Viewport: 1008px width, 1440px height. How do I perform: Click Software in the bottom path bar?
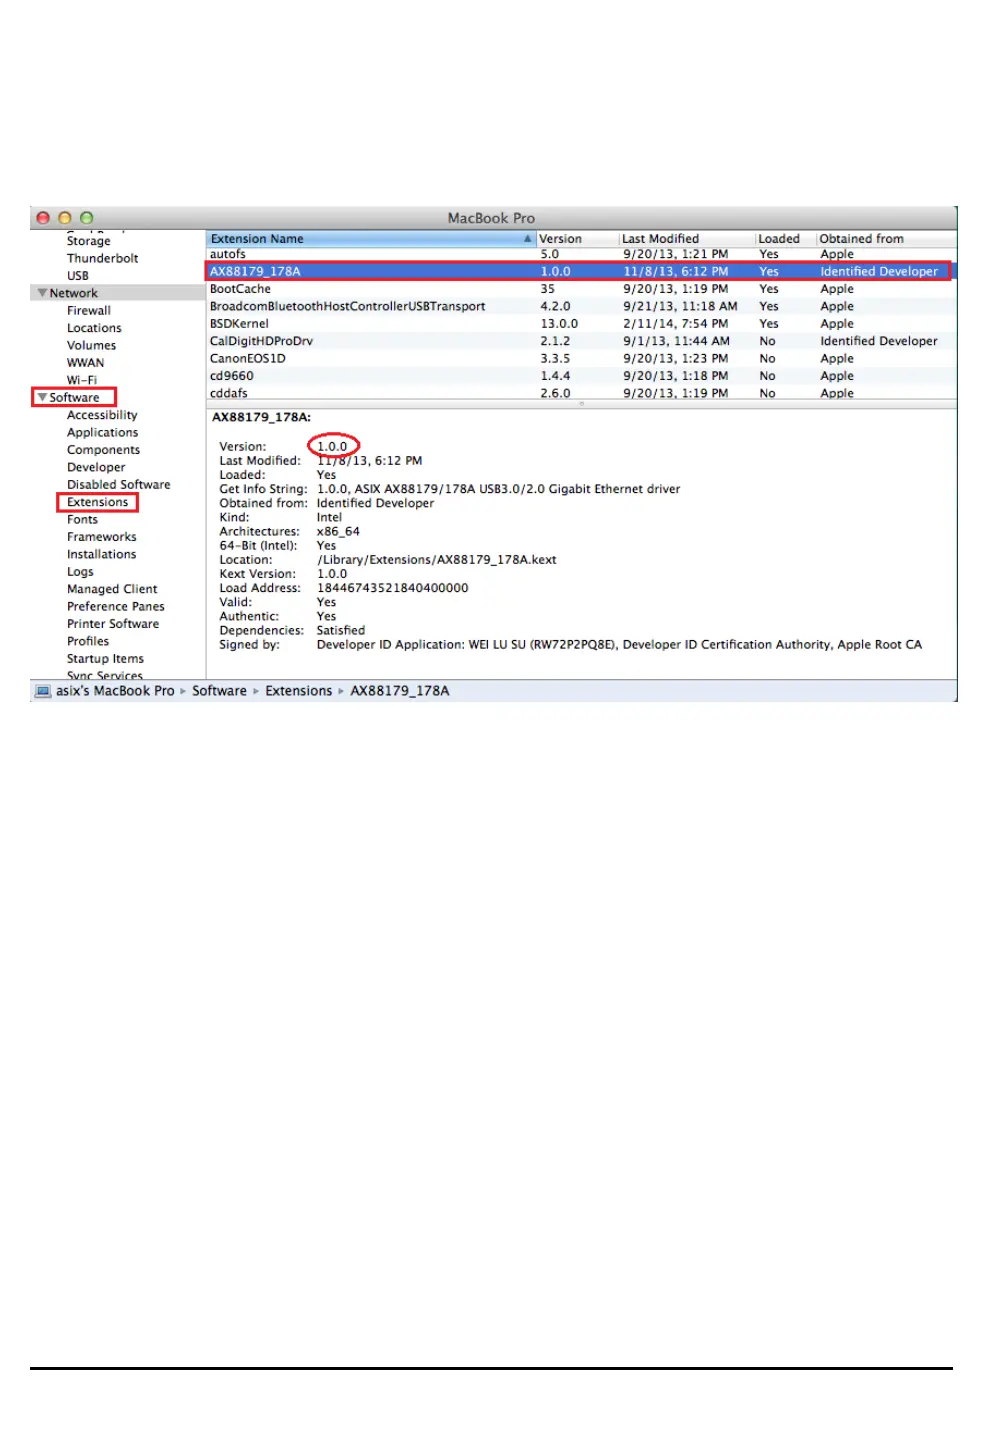click(x=219, y=691)
